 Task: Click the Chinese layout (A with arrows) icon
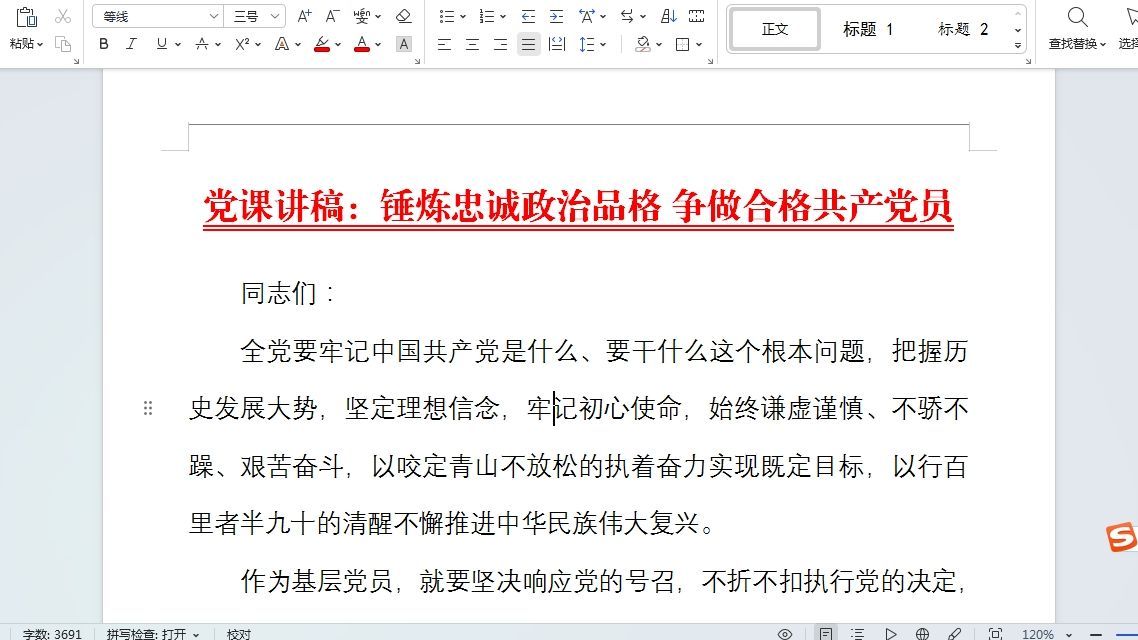point(586,16)
